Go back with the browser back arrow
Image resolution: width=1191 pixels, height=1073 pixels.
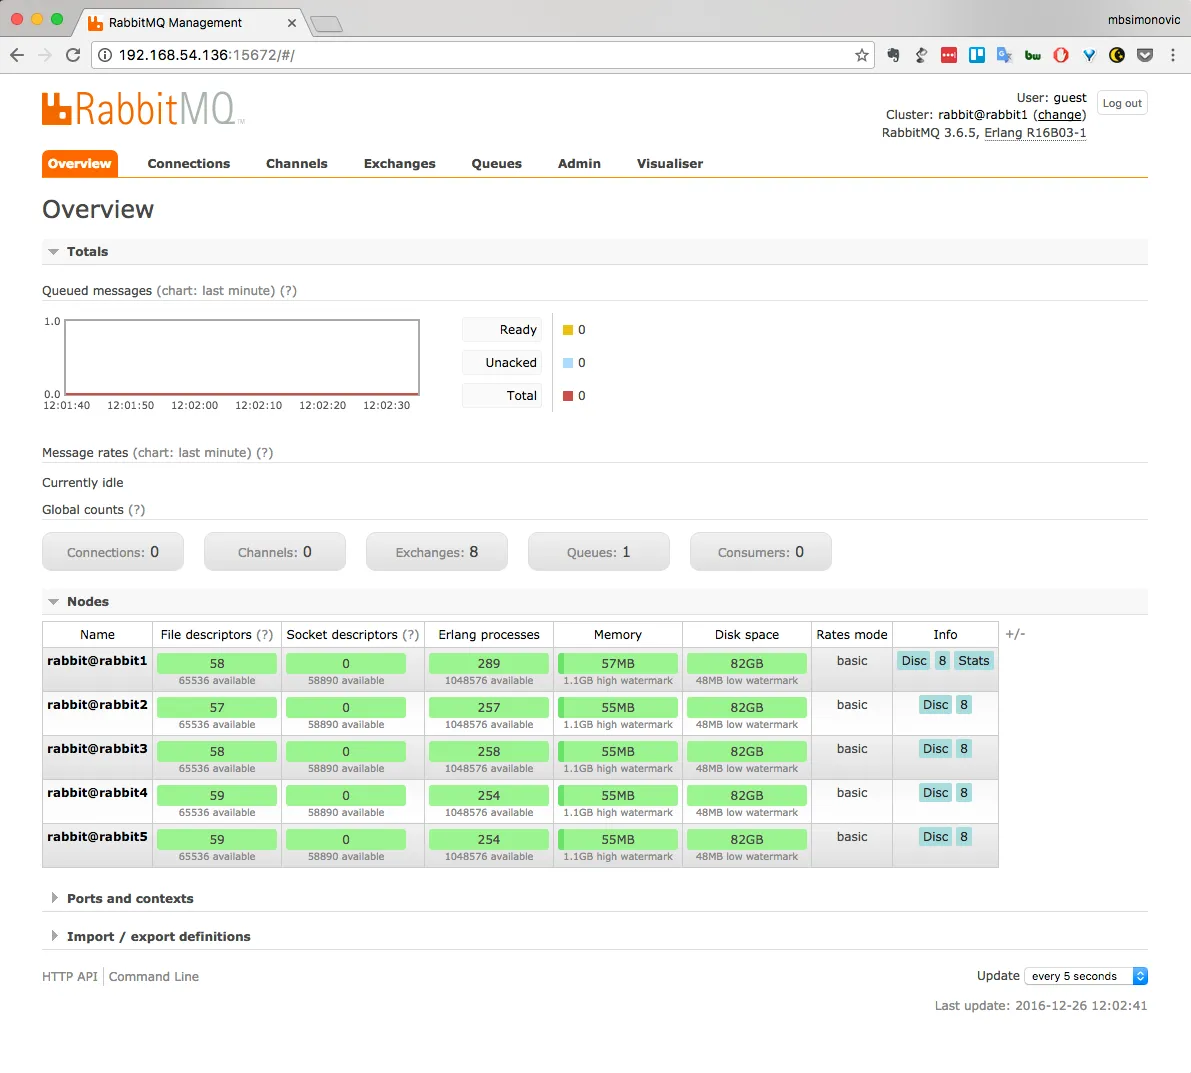click(17, 55)
